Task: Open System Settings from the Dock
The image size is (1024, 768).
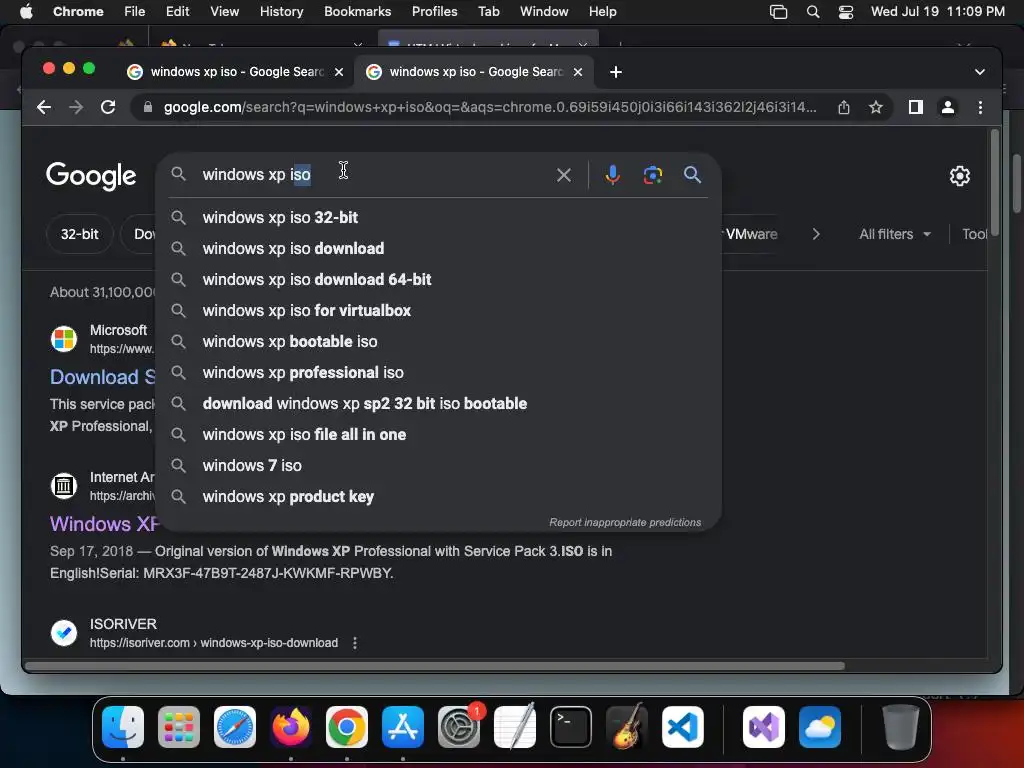Action: pyautogui.click(x=458, y=727)
